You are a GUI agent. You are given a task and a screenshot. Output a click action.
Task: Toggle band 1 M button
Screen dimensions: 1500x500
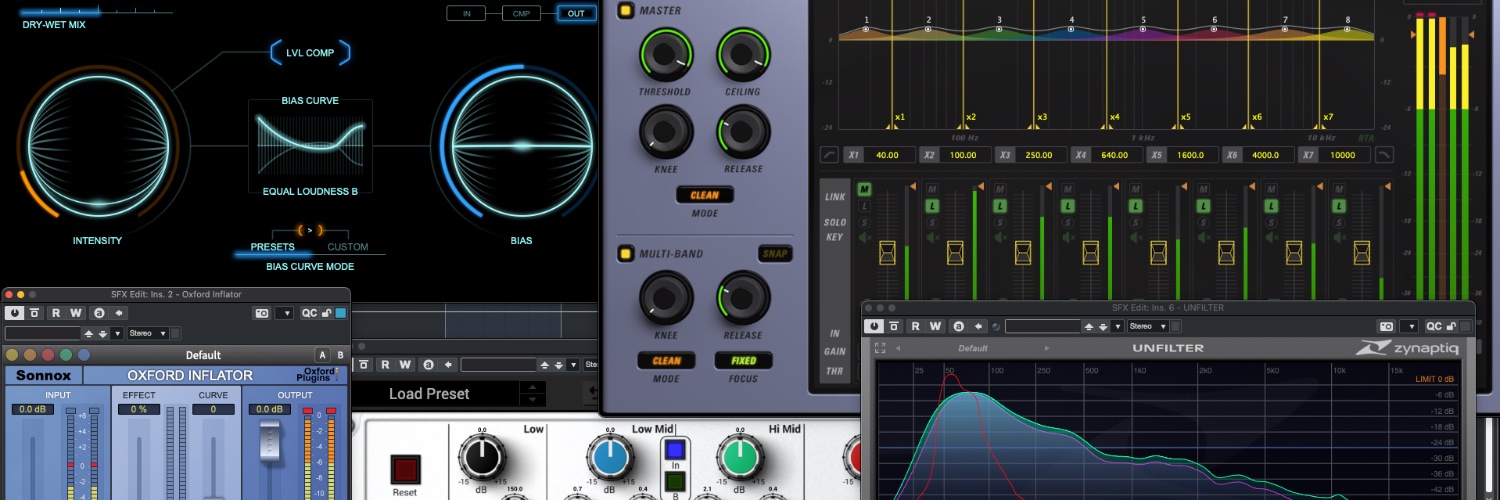click(x=864, y=189)
